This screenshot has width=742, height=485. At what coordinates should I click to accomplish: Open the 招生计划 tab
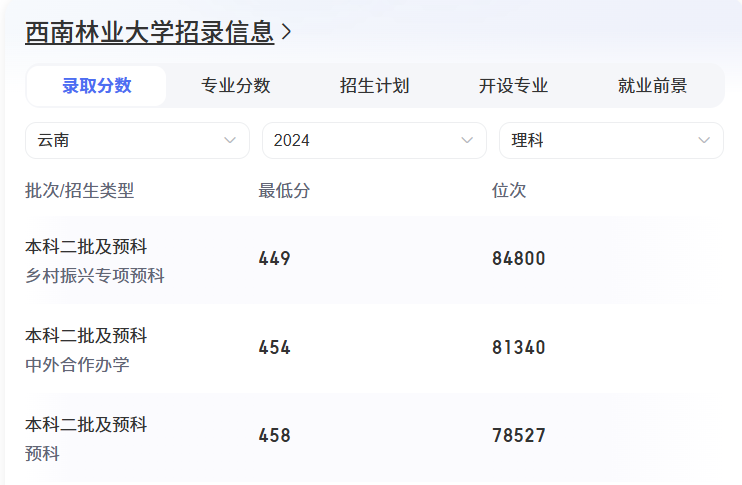[374, 86]
